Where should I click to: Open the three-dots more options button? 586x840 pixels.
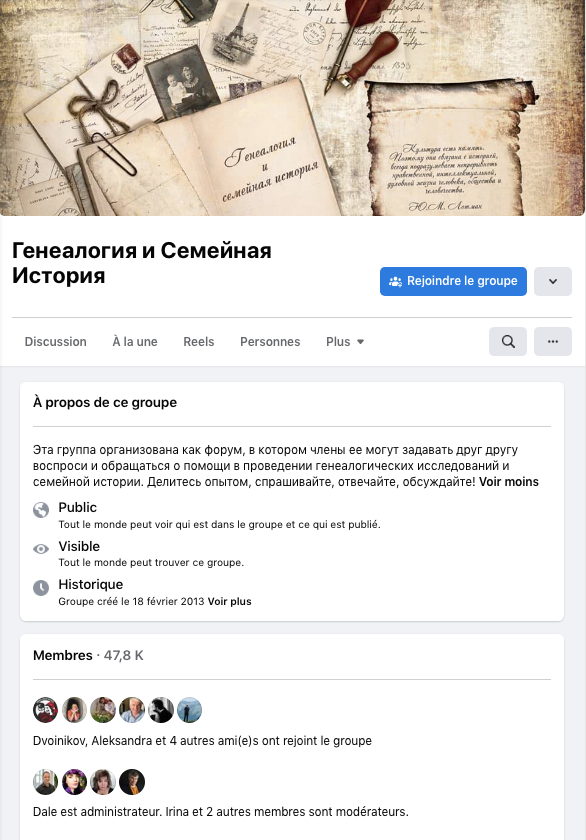(x=553, y=341)
